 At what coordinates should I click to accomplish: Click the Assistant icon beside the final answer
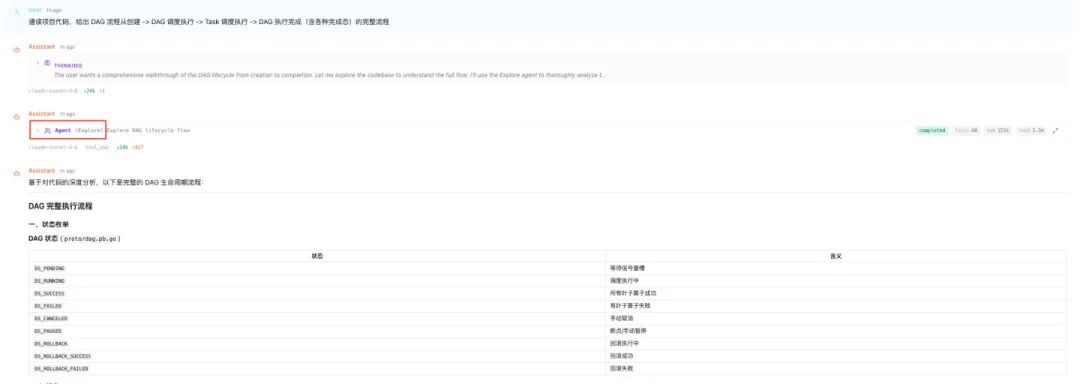[17, 173]
